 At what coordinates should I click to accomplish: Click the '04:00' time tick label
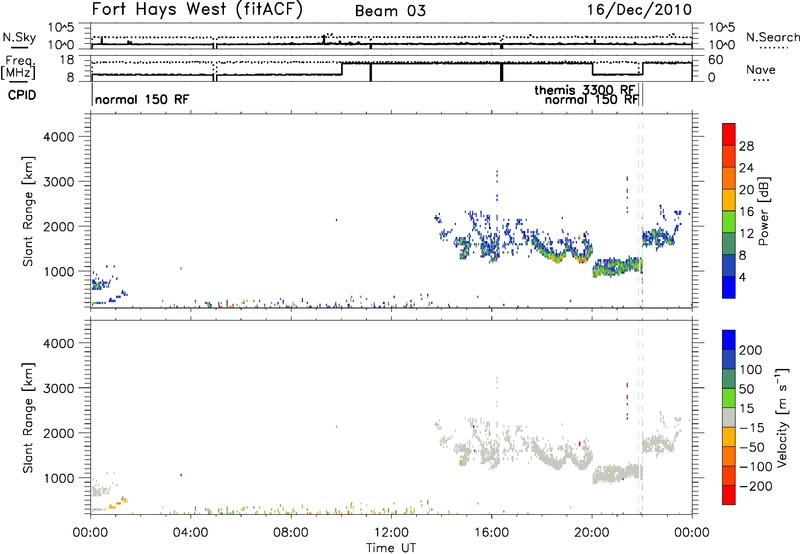point(191,533)
